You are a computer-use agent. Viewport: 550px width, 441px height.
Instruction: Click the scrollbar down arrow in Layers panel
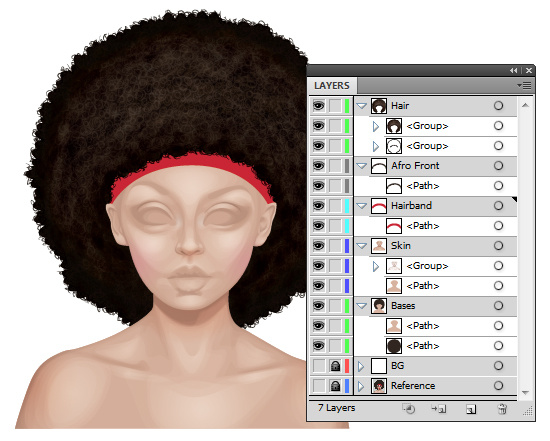coord(525,393)
